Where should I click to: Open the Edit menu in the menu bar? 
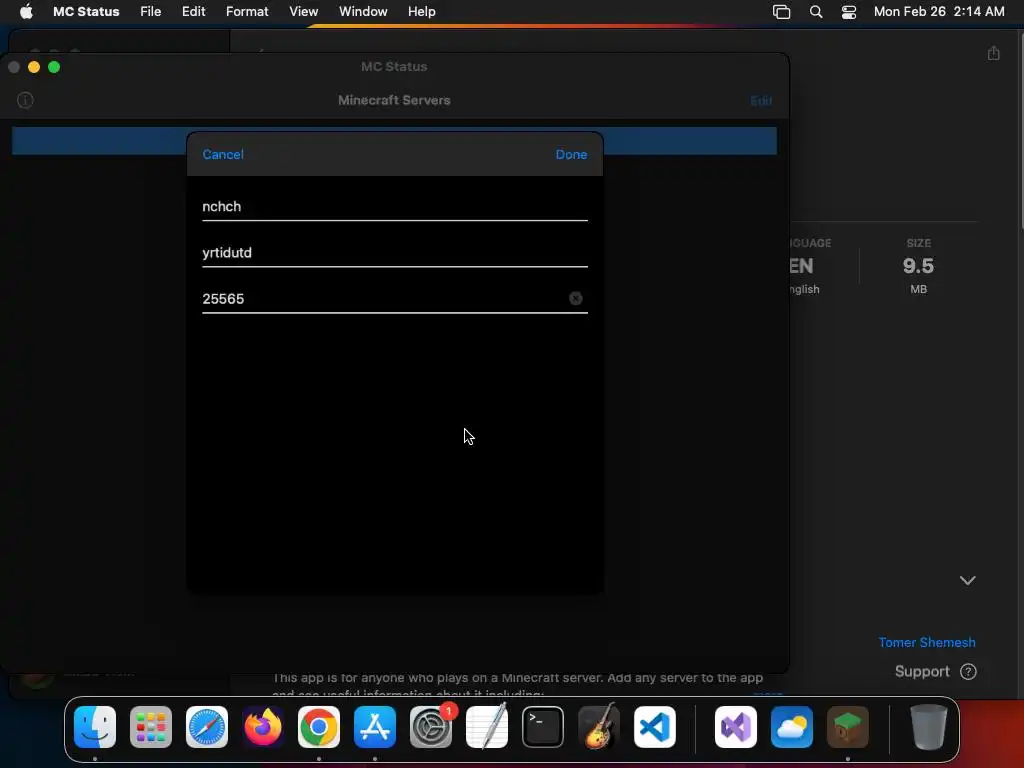[193, 12]
